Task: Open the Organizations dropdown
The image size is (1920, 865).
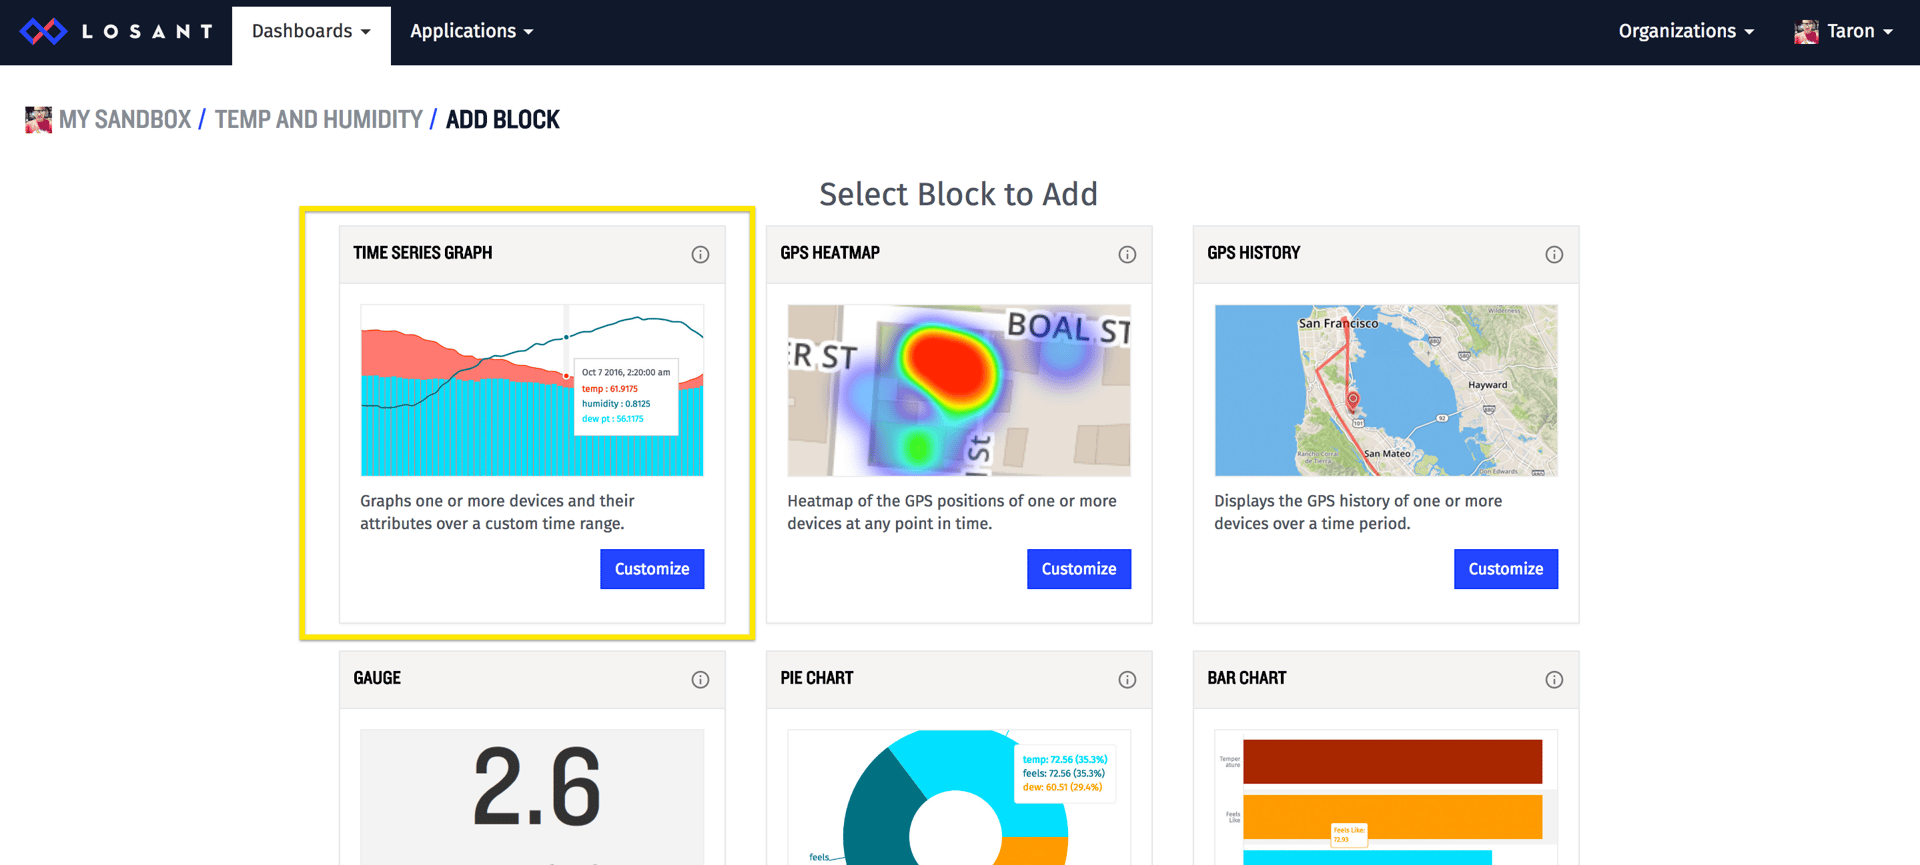Action: click(x=1686, y=32)
